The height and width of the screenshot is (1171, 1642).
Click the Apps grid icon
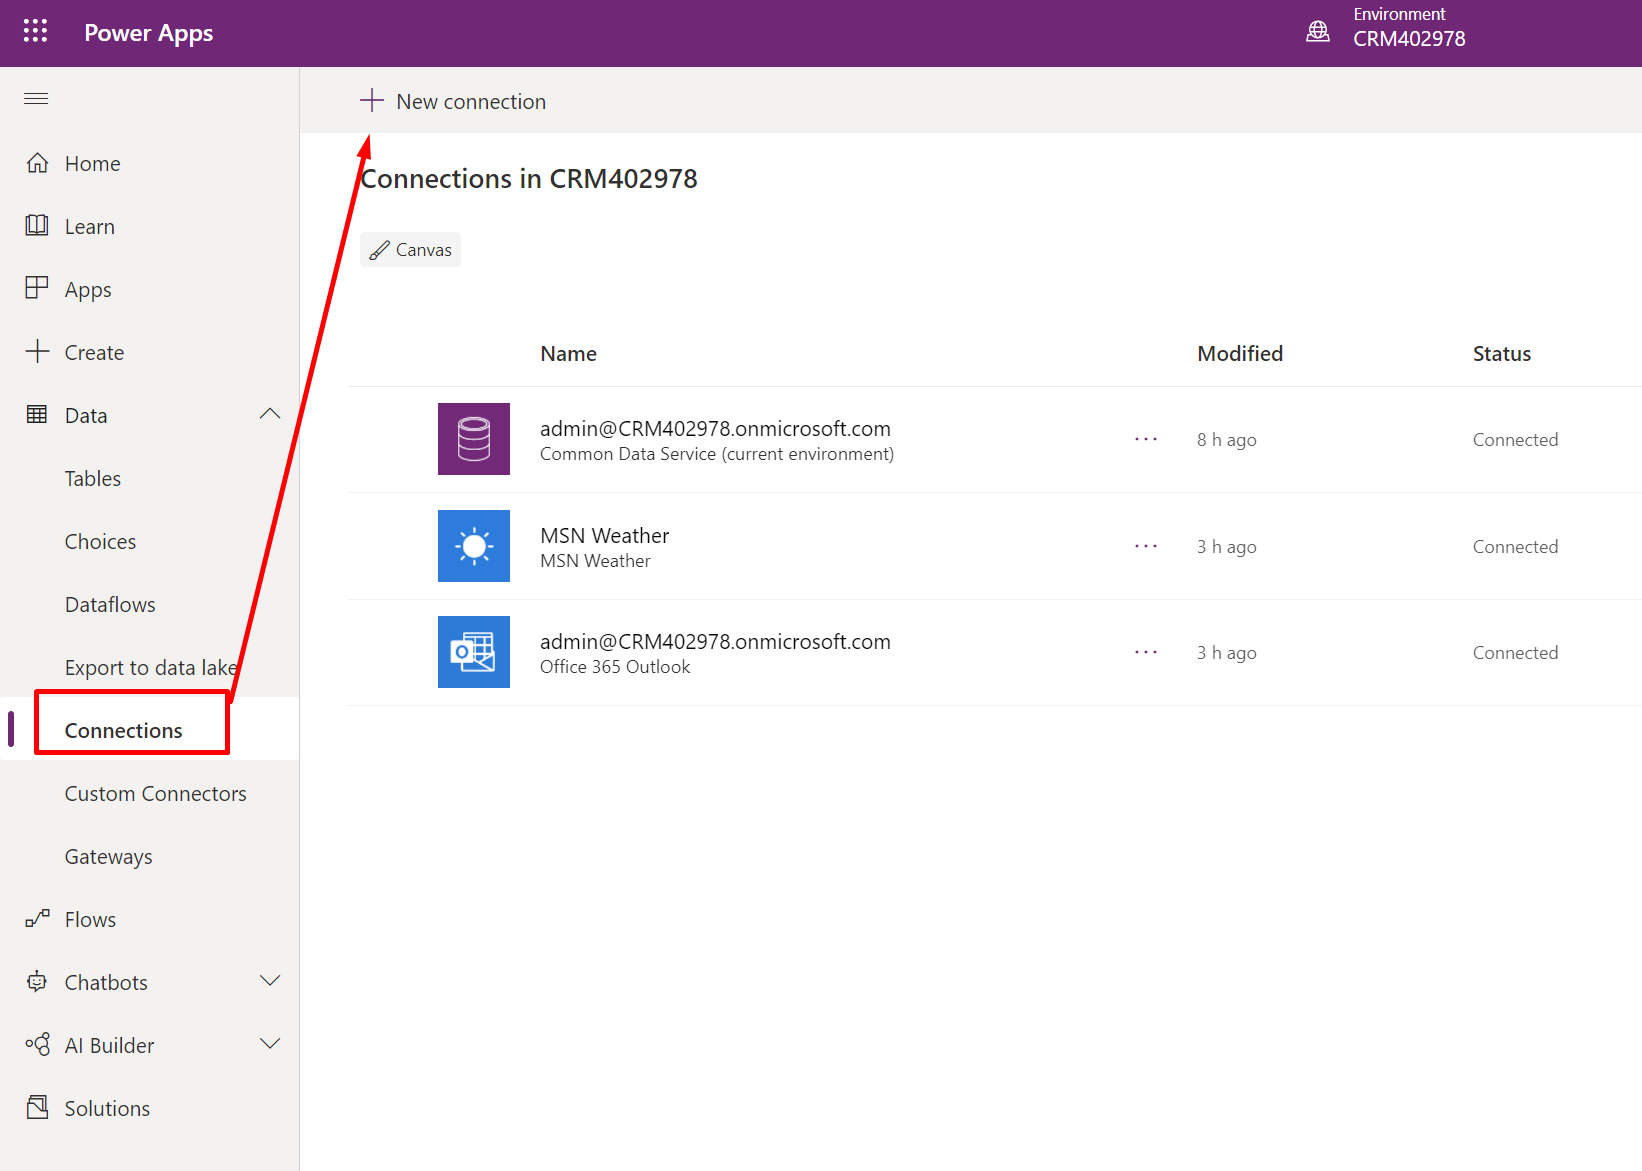click(37, 288)
